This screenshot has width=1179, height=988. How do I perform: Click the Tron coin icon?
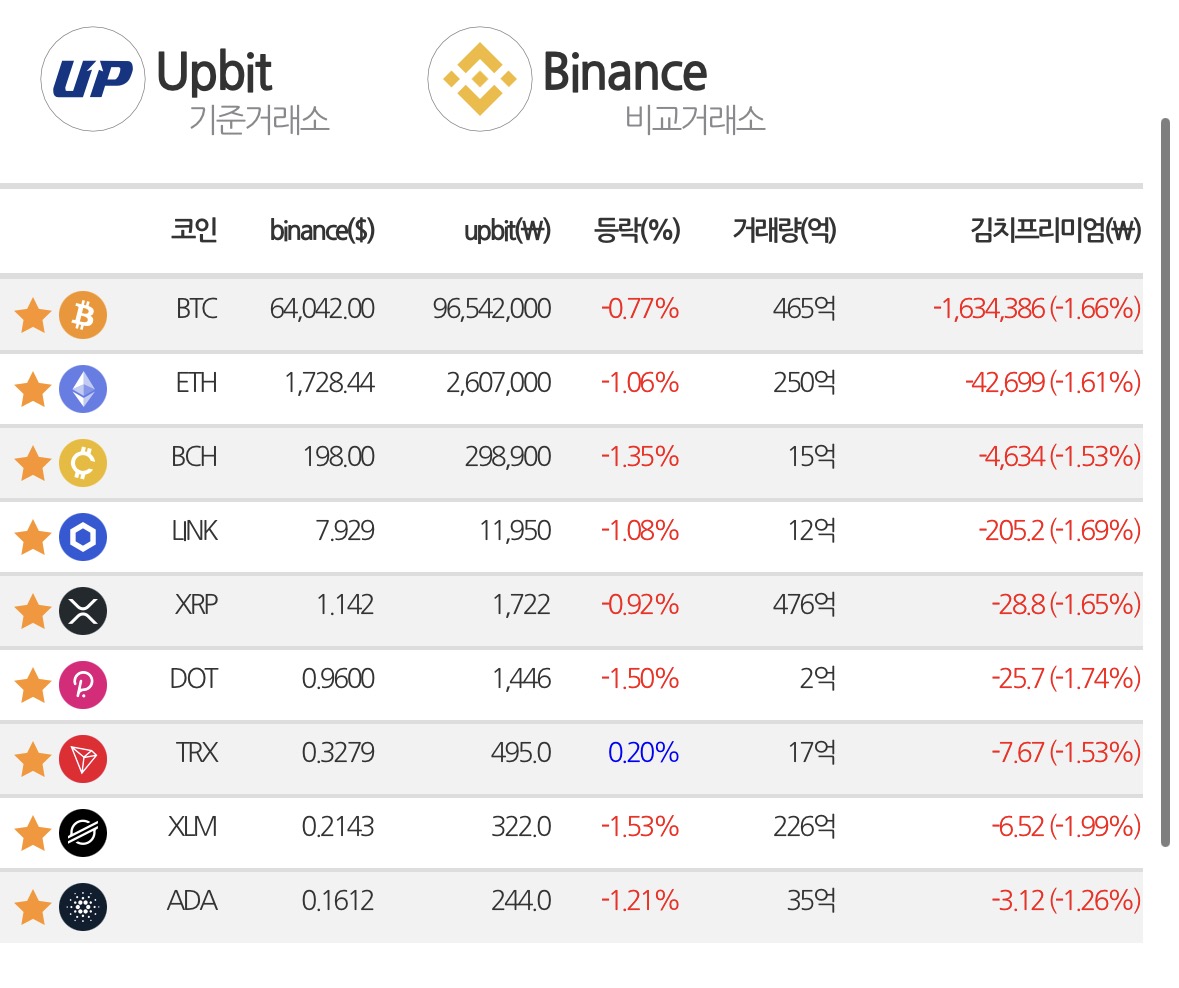83,759
